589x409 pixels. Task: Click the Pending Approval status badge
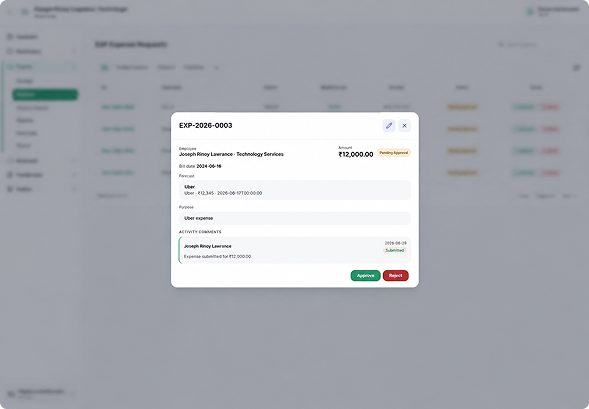pos(394,152)
